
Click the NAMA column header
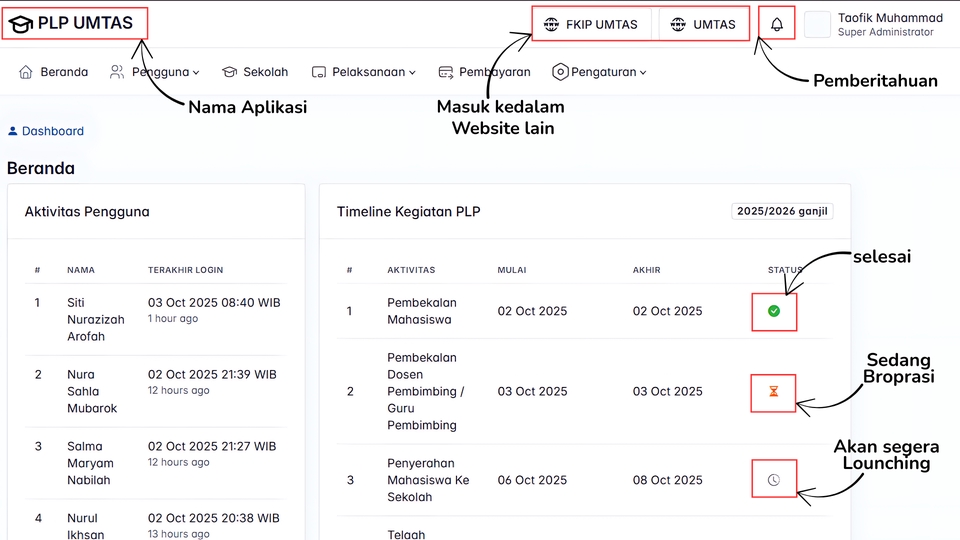(x=81, y=270)
